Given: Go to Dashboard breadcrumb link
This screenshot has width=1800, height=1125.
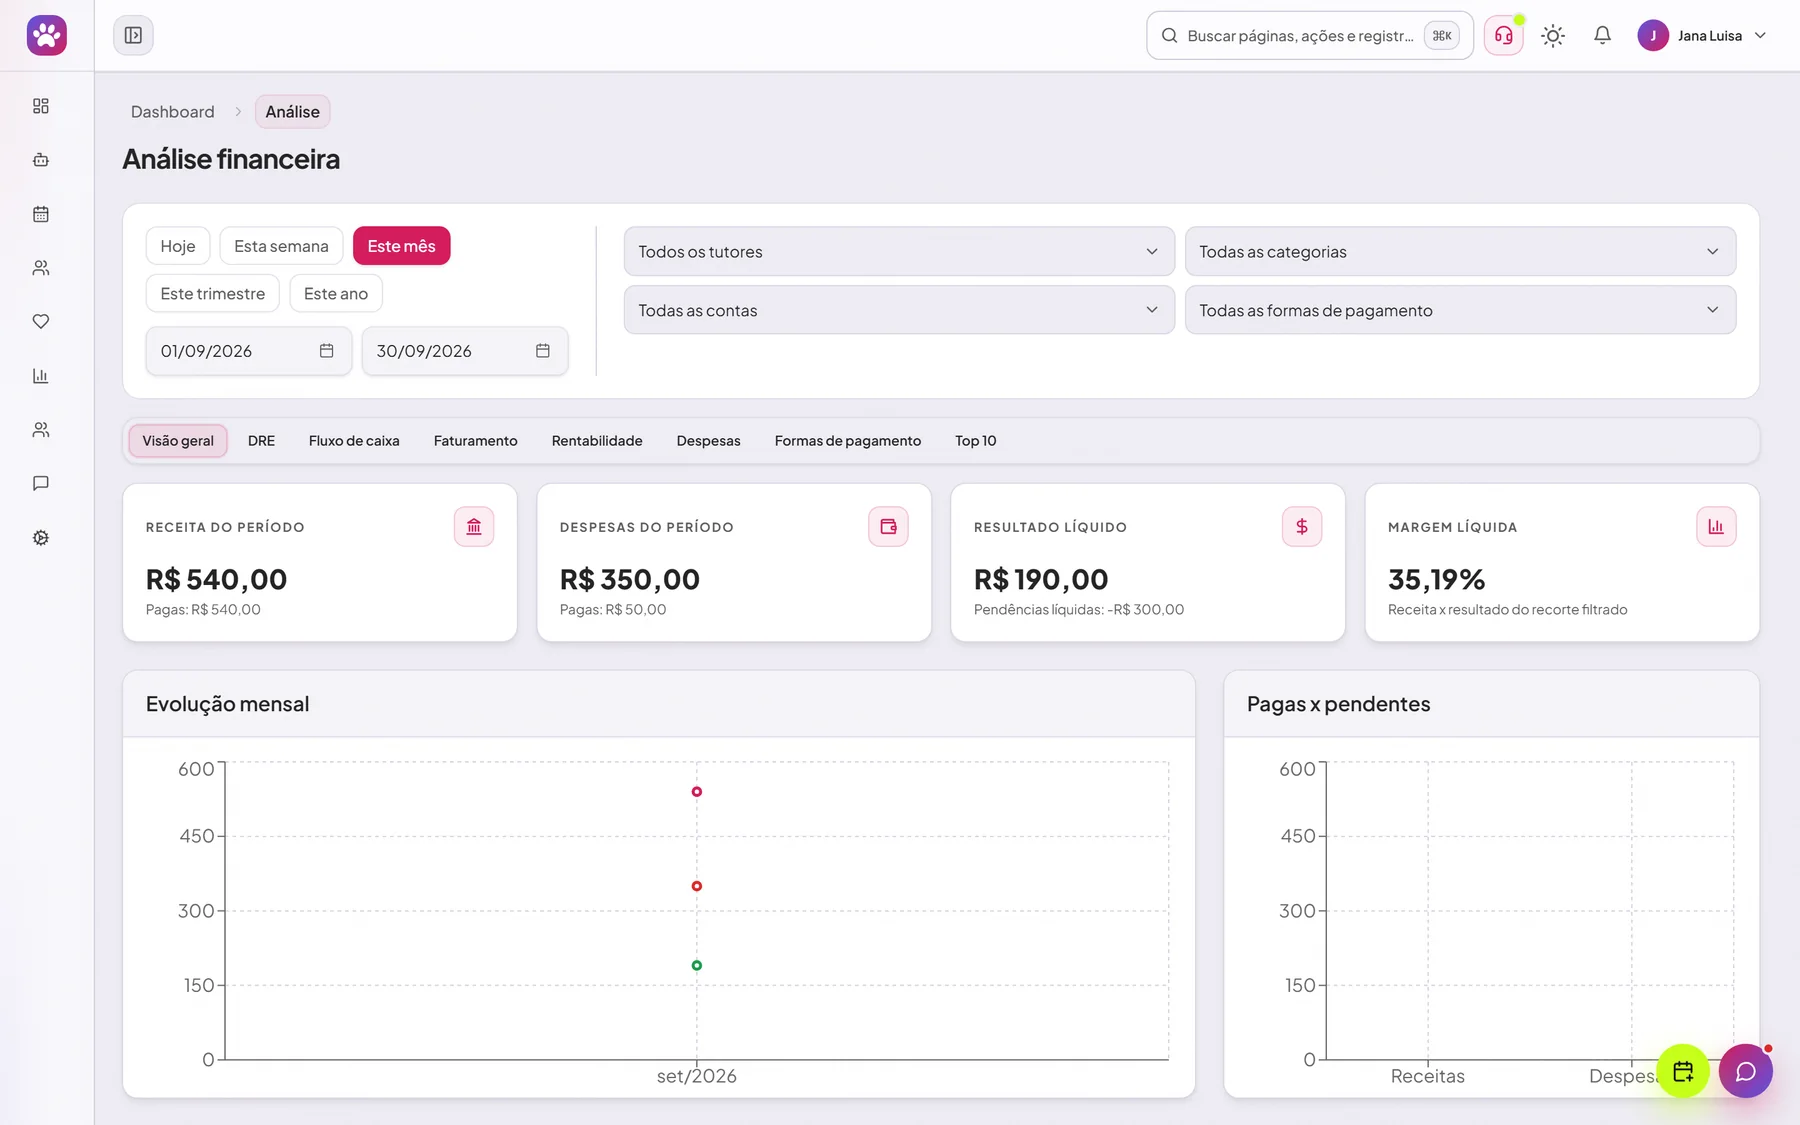Looking at the screenshot, I should [173, 112].
